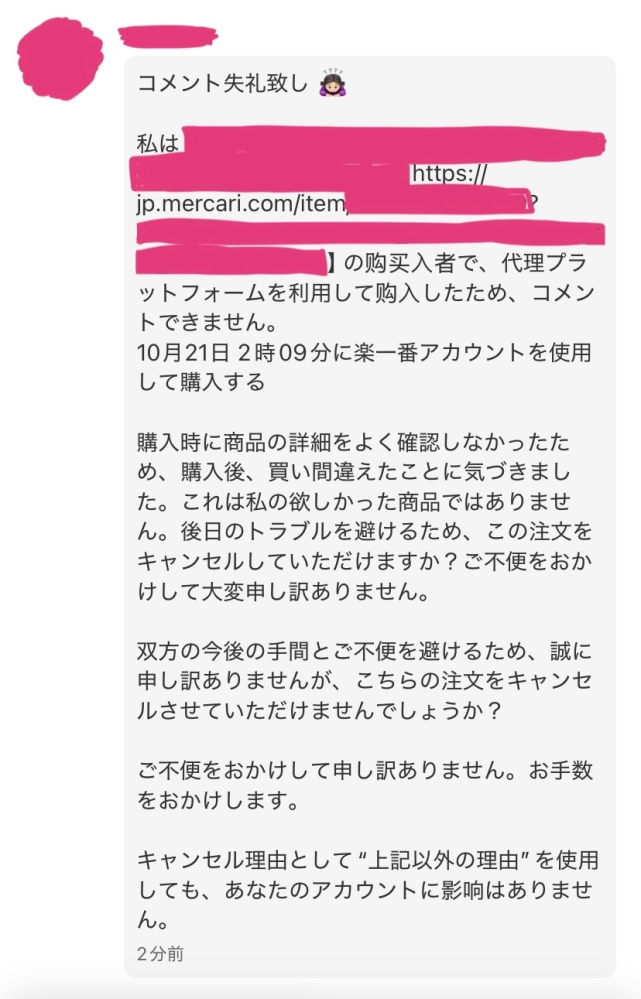Viewport: 641px width, 999px height.
Task: Click the 'して購入する' line
Action: tap(201, 382)
